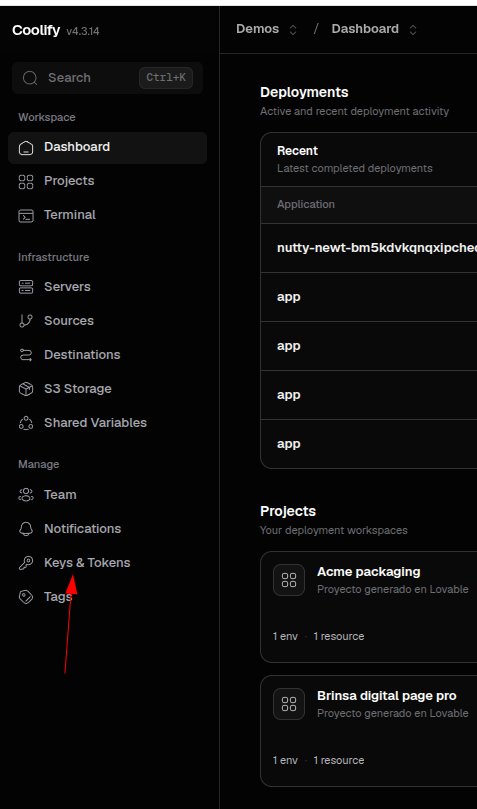This screenshot has height=809, width=477.
Task: Click the Sources git branch icon
Action: click(26, 321)
